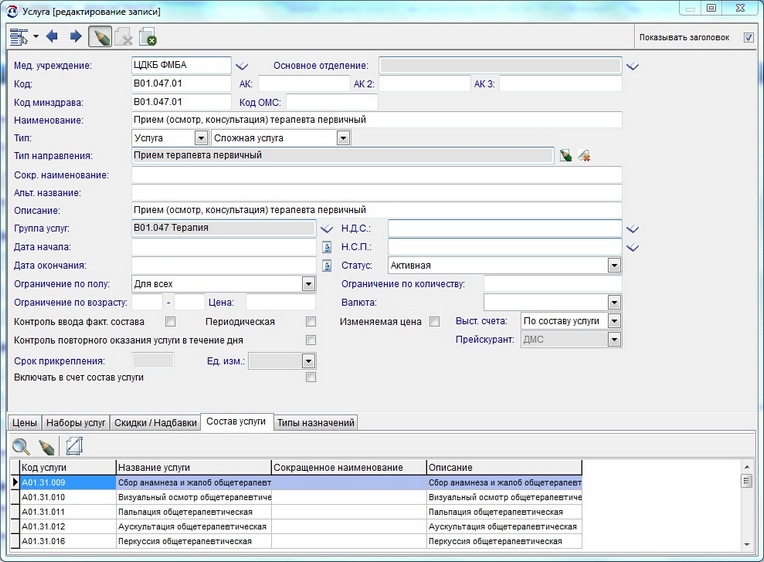764x562 pixels.
Task: Clear Тип направления with eraser icon
Action: tap(584, 156)
